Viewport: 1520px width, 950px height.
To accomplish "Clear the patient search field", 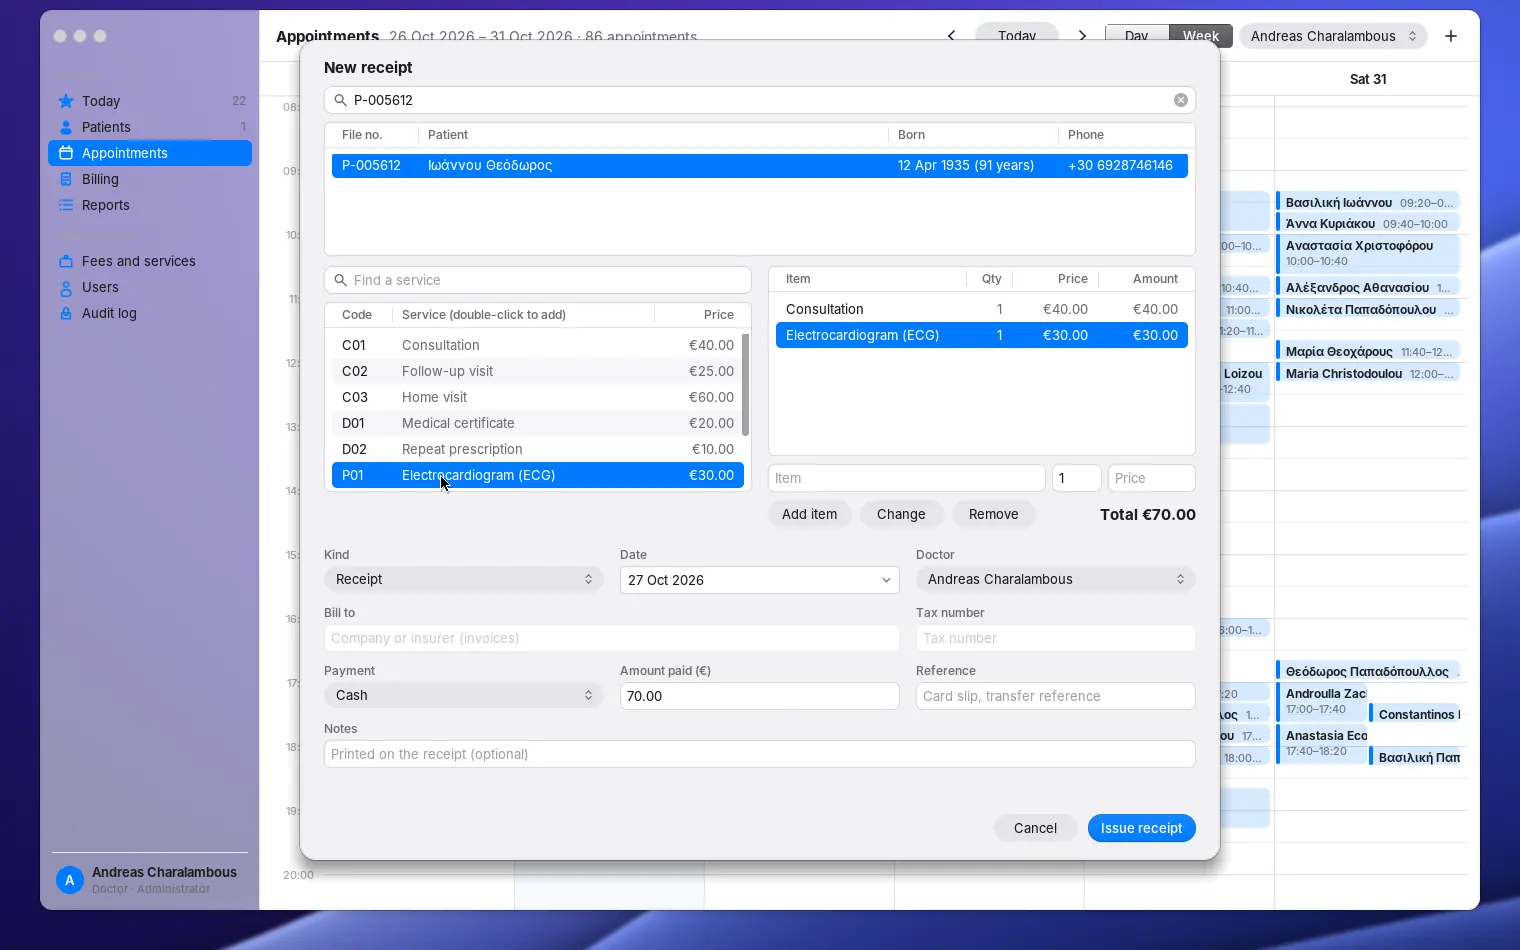I will [1181, 100].
